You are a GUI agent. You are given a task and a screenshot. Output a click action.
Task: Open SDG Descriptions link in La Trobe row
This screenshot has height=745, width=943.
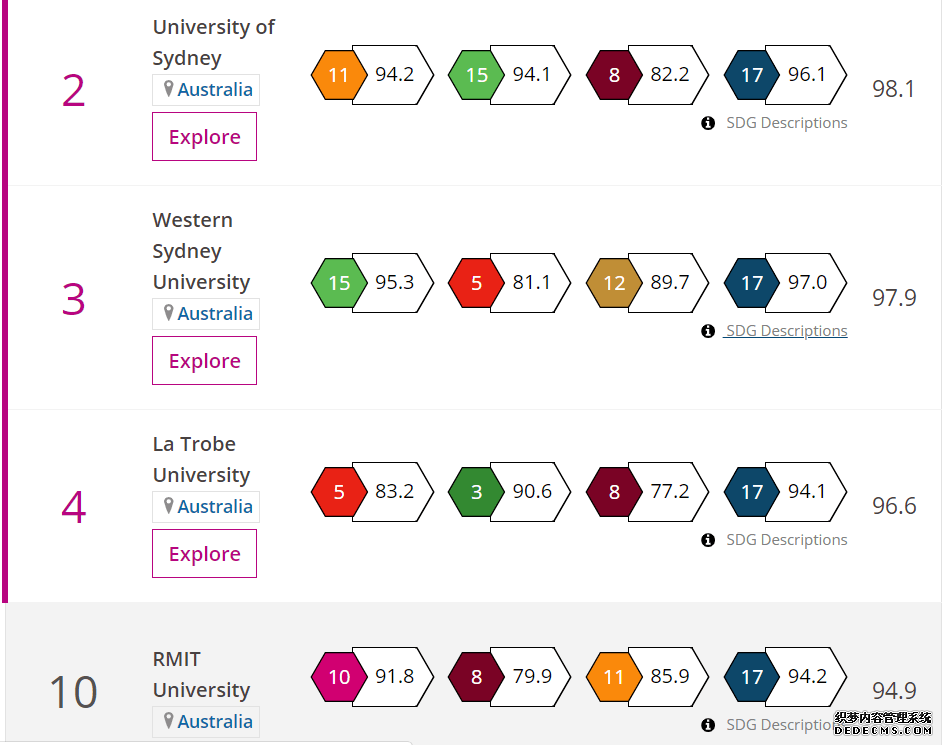coord(786,540)
